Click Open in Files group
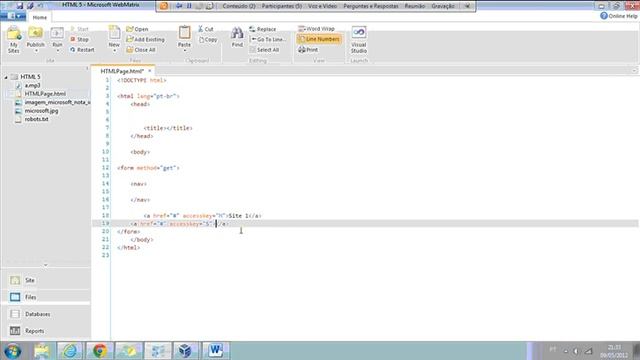The width and height of the screenshot is (640, 360). coord(137,29)
